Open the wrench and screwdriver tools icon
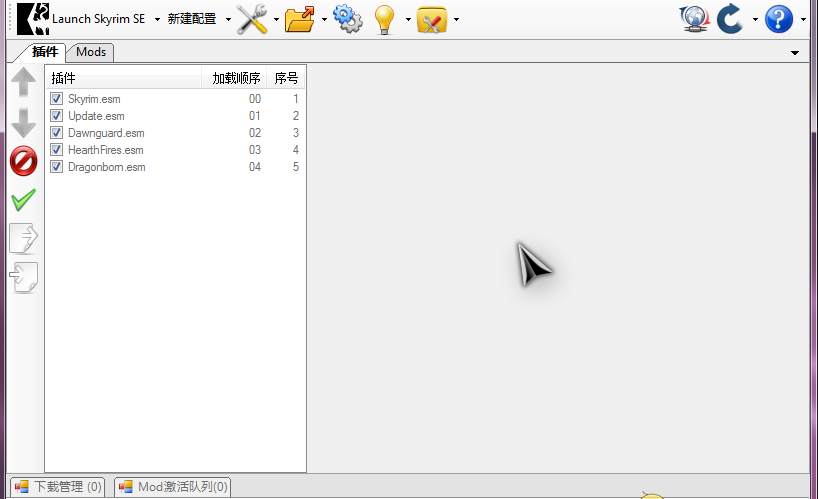The height and width of the screenshot is (499, 818). tap(252, 19)
